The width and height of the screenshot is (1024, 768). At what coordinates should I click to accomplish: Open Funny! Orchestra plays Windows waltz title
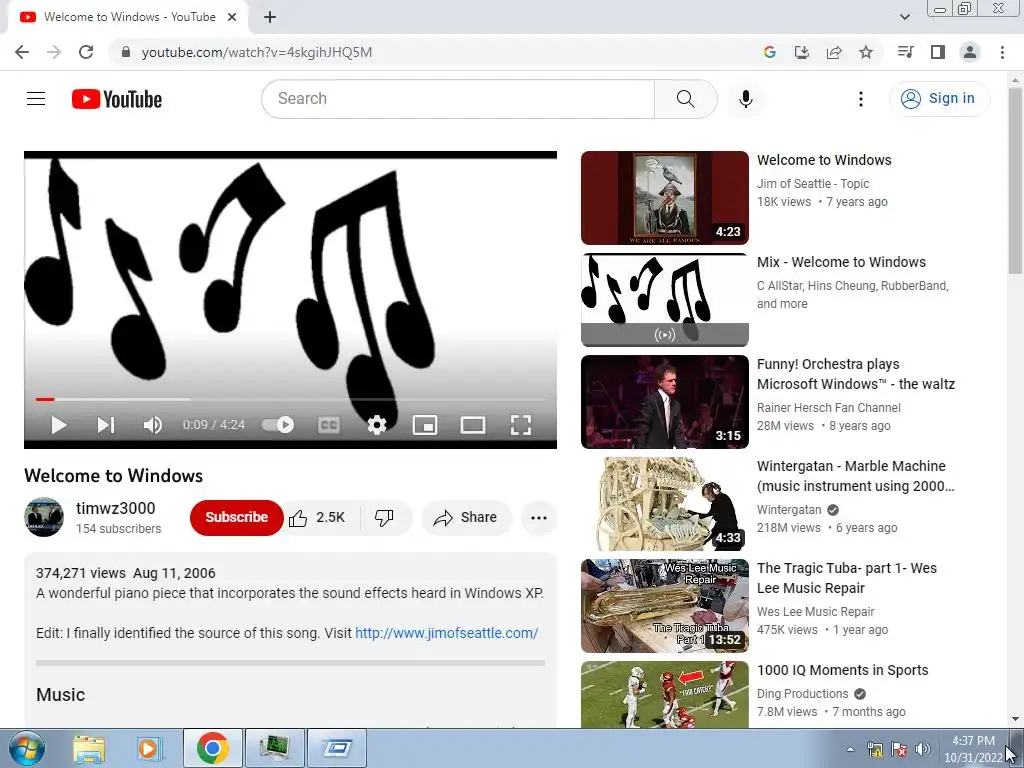coord(856,374)
